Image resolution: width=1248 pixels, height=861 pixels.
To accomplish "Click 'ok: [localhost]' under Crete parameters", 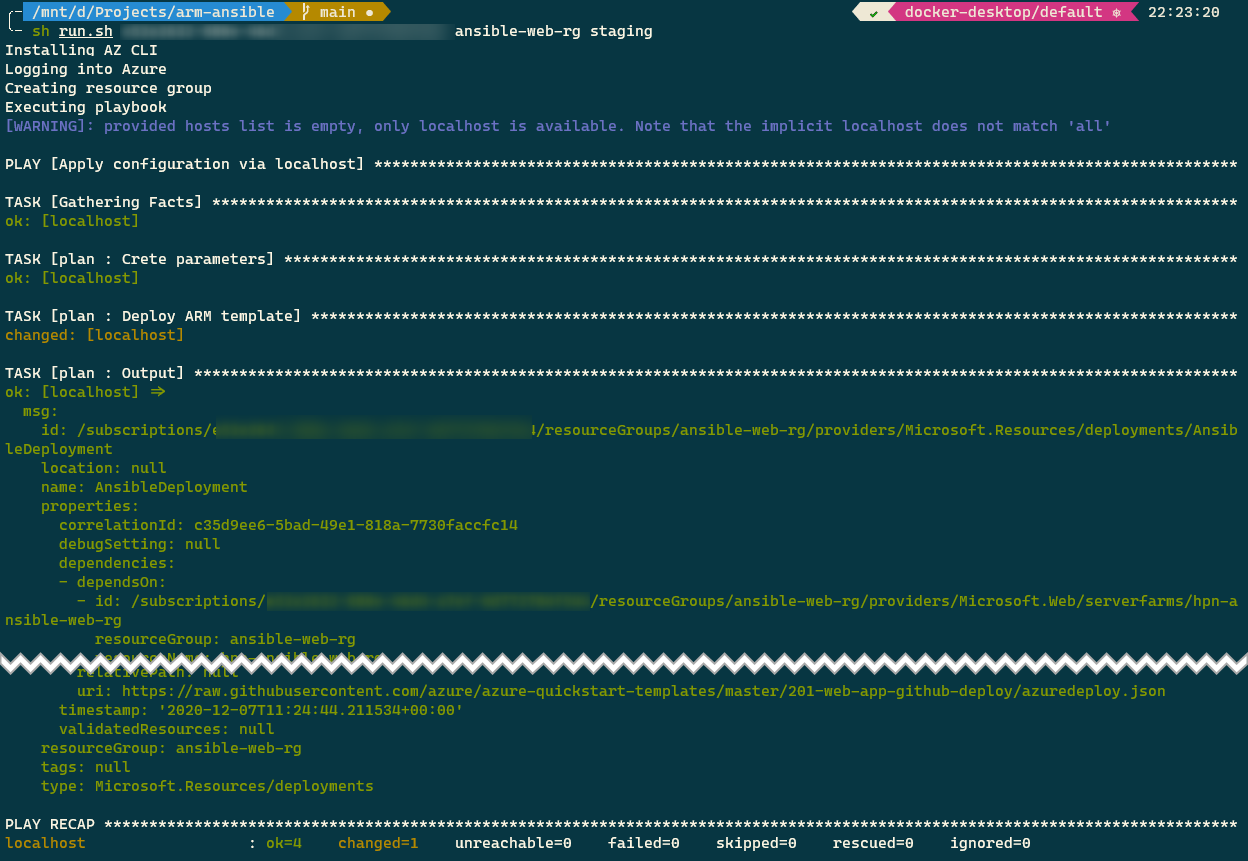I will pyautogui.click(x=72, y=278).
